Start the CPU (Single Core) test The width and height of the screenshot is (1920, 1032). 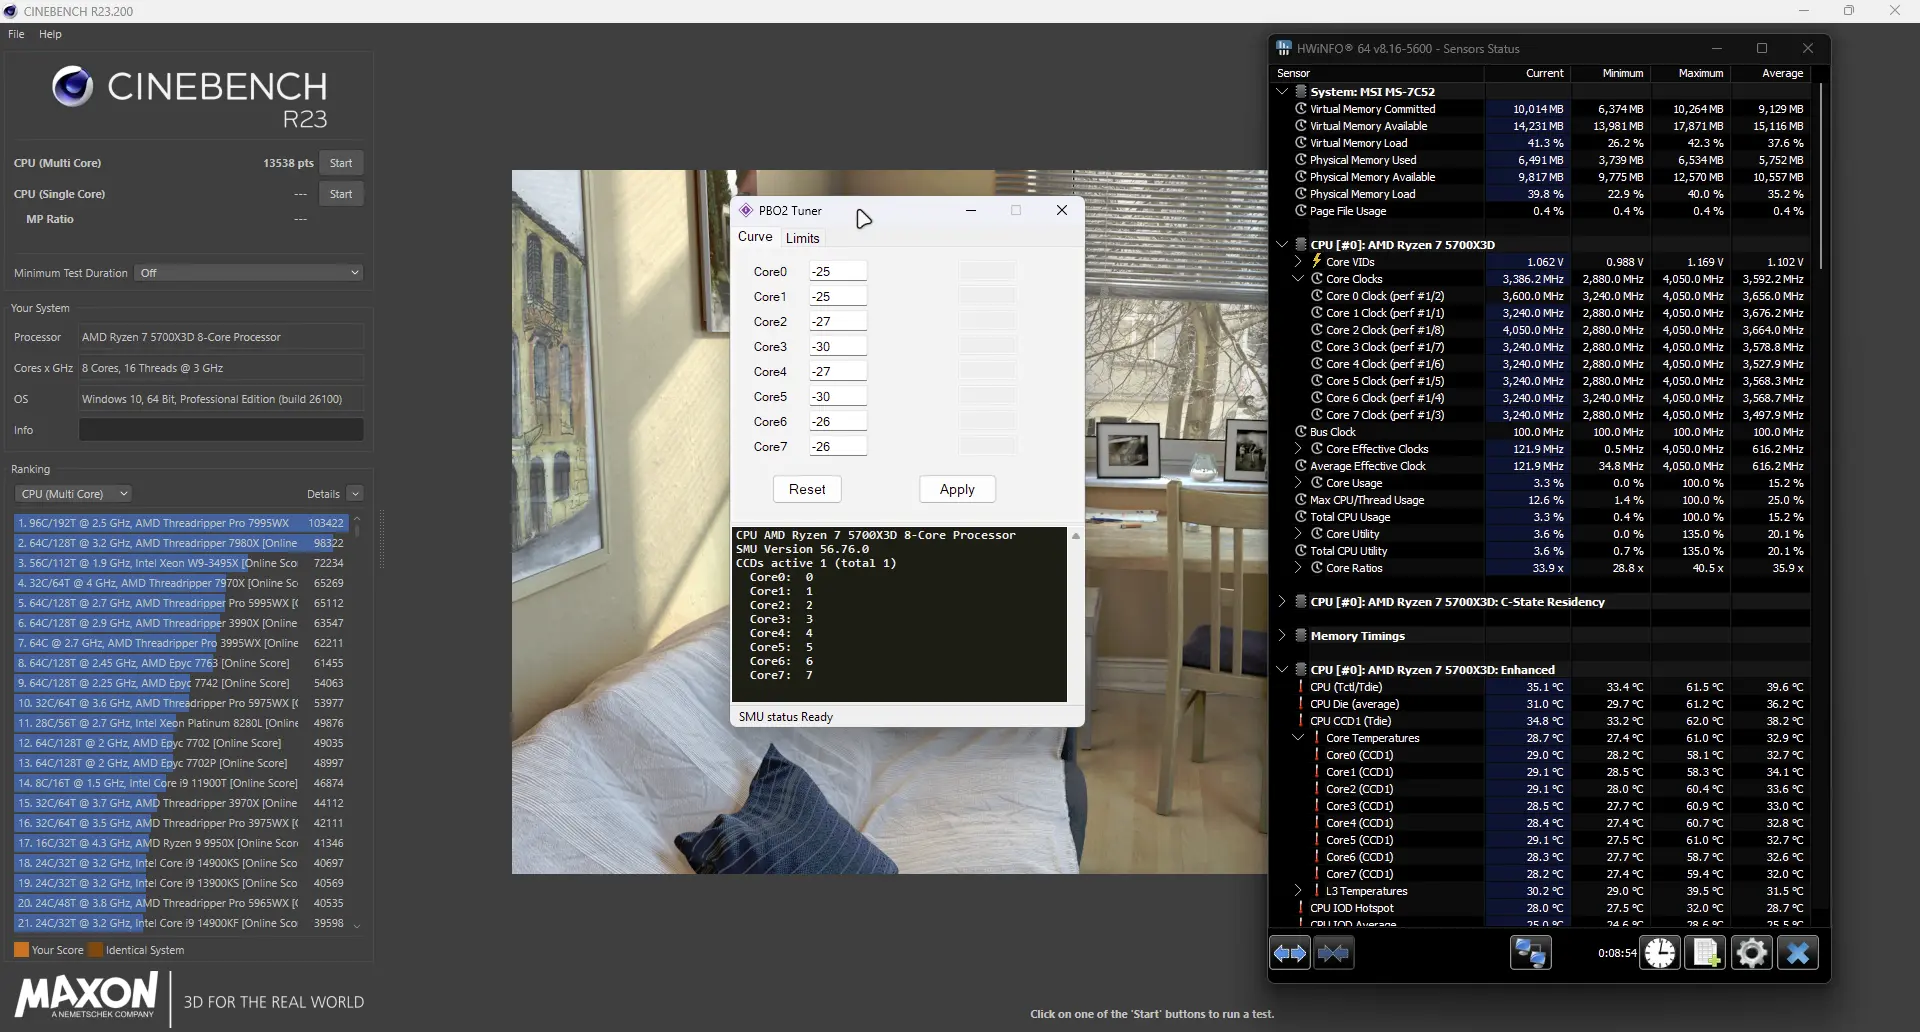(x=341, y=194)
